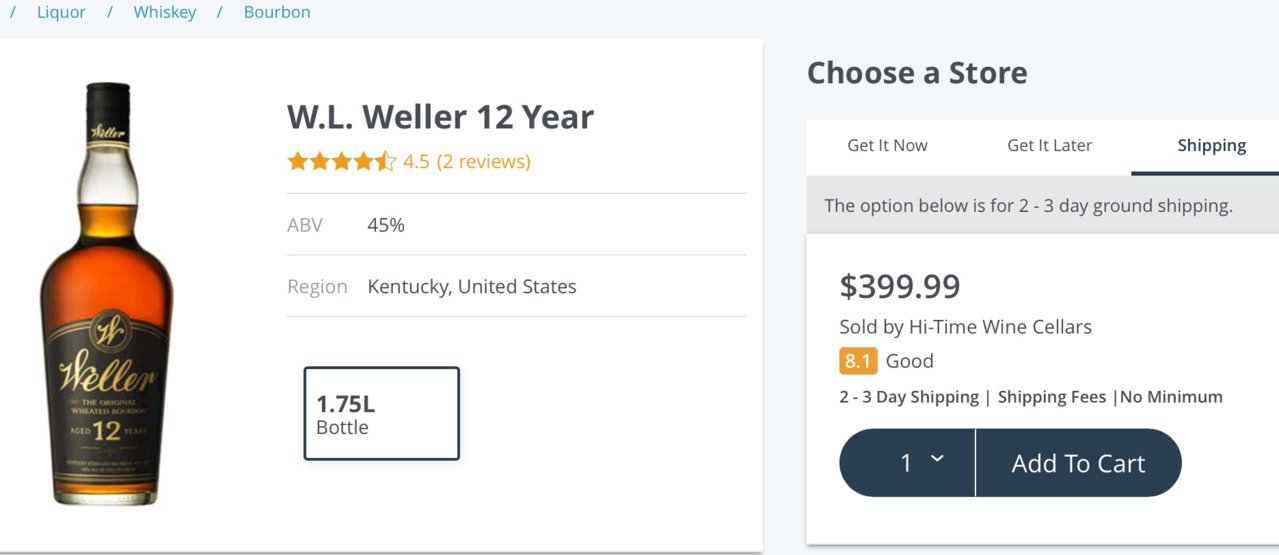Add the item to cart
The image size is (1279, 555).
(x=1078, y=463)
